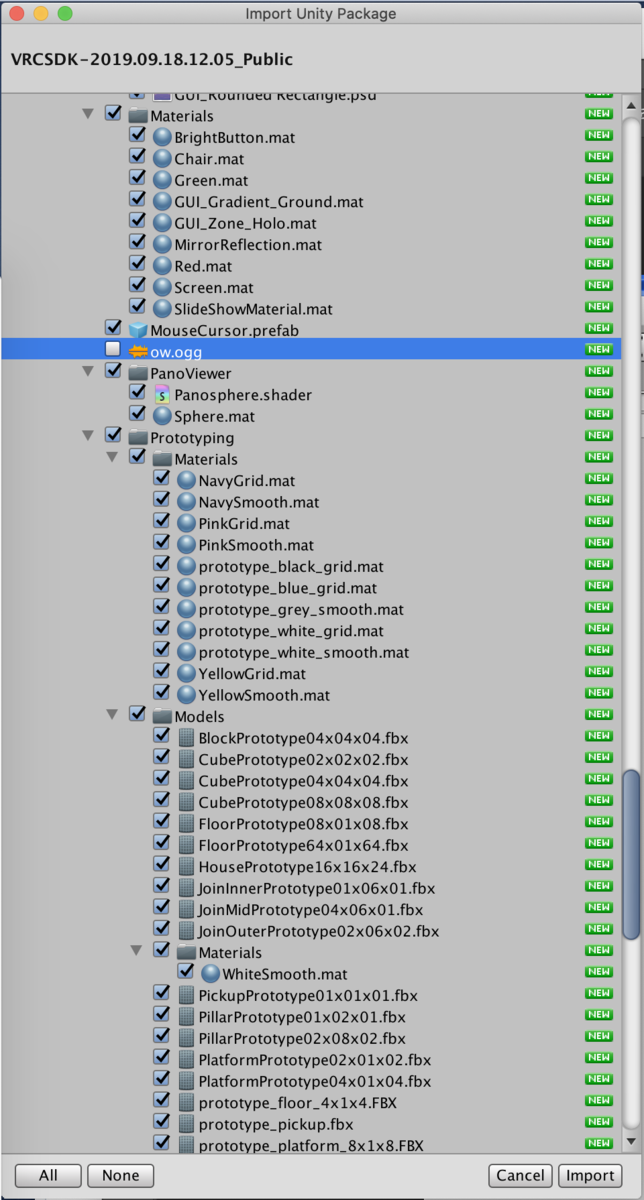Click the Prototyping folder icon

pyautogui.click(x=138, y=437)
